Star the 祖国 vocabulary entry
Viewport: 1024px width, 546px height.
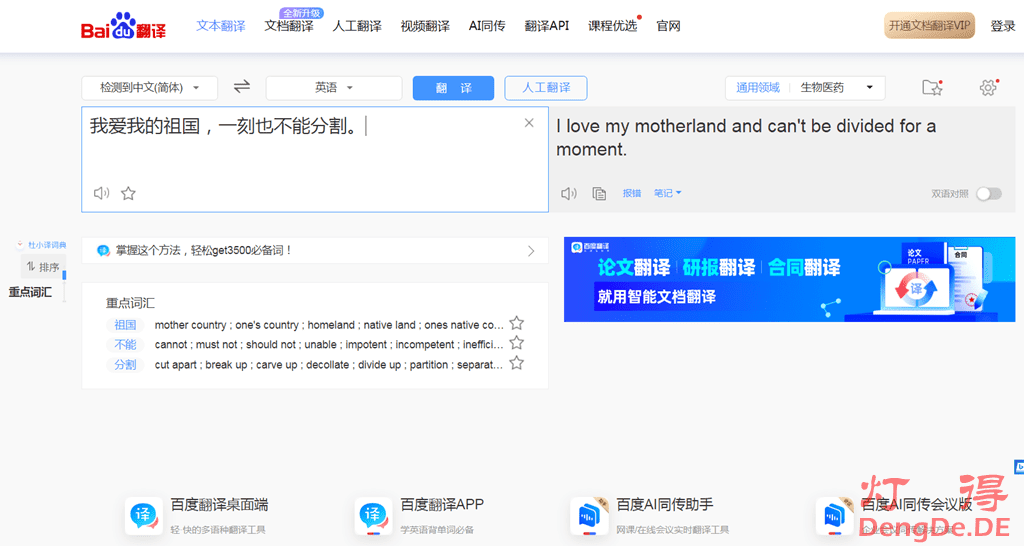(516, 323)
